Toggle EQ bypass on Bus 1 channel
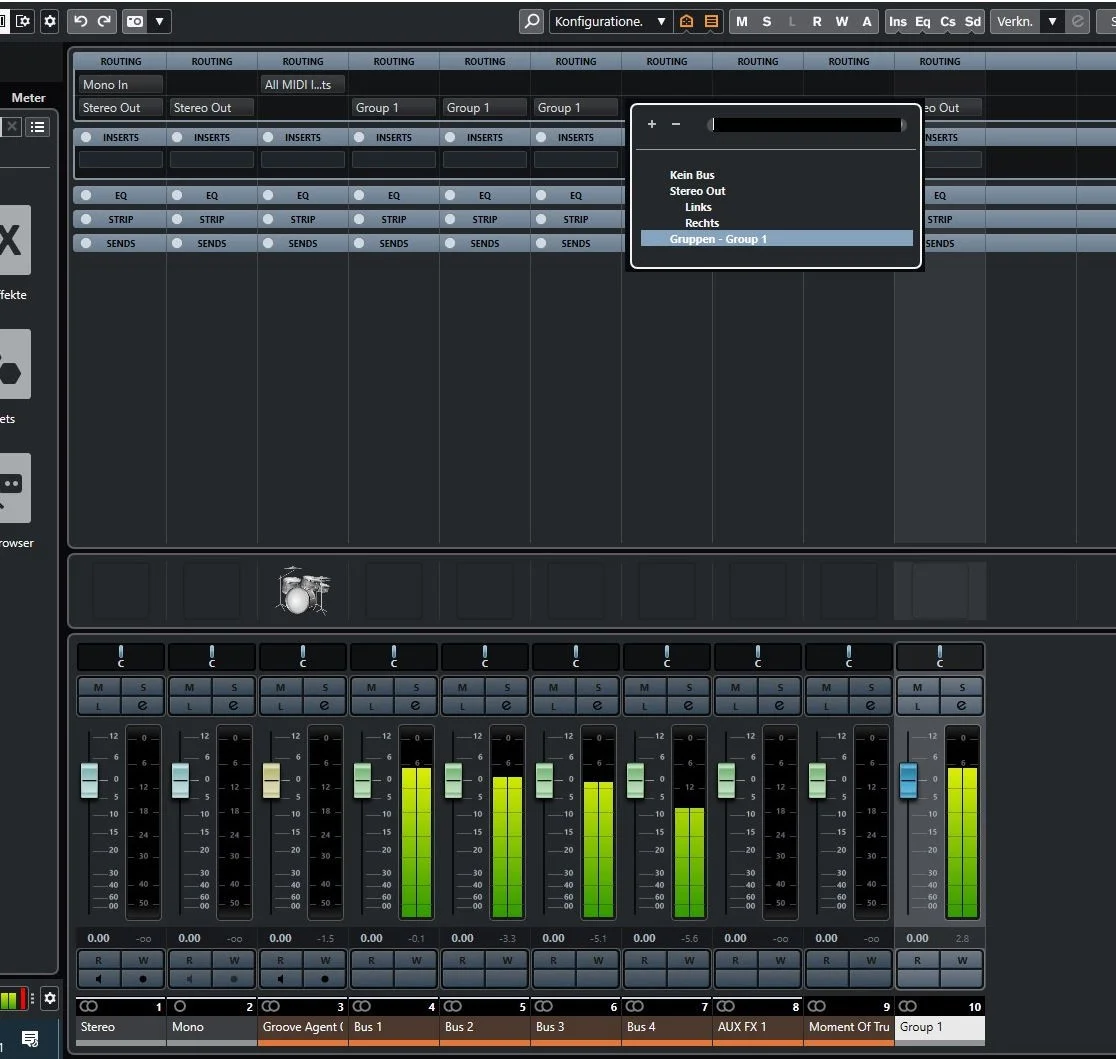The image size is (1116, 1059). click(x=359, y=195)
